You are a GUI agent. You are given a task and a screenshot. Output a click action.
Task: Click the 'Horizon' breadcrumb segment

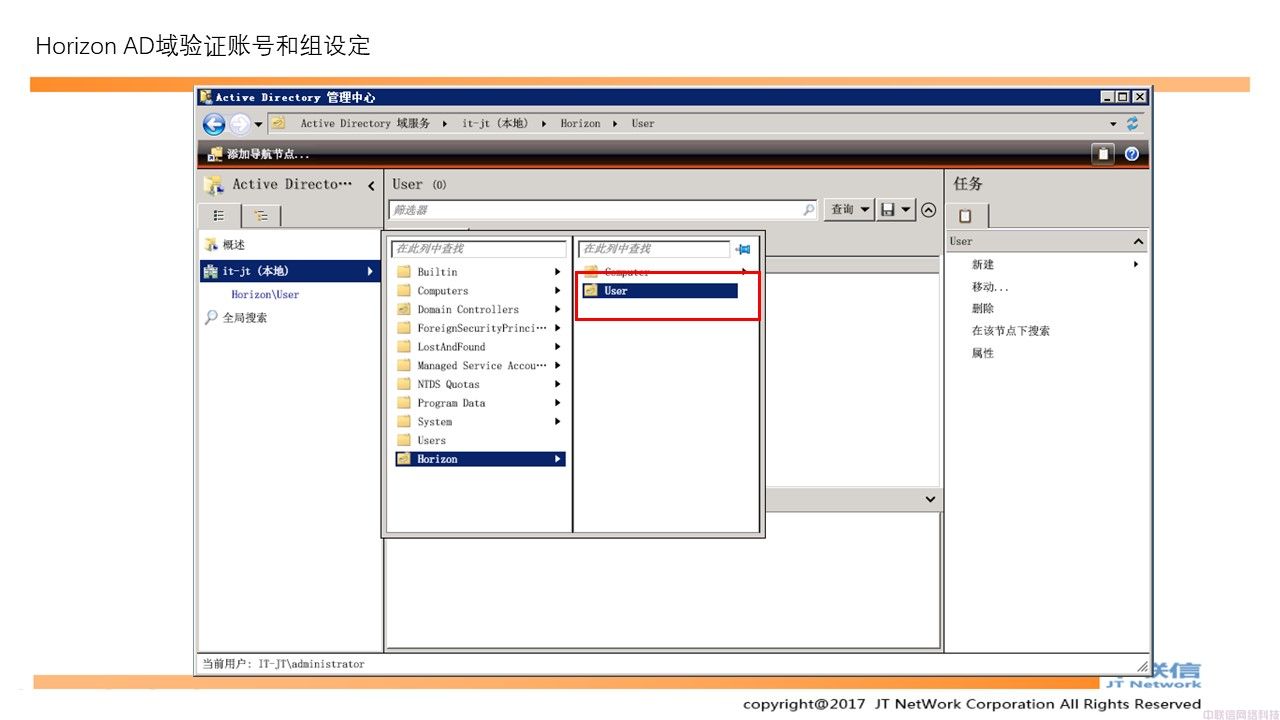(x=580, y=123)
